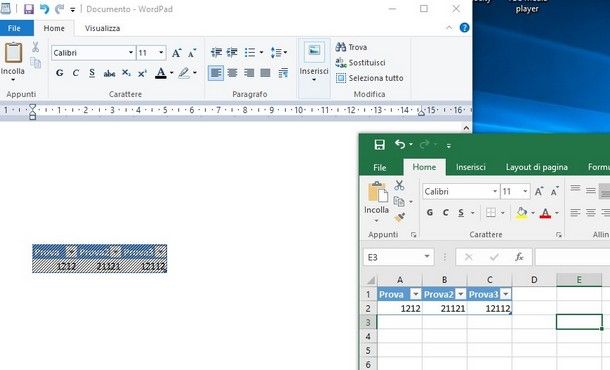The image size is (610, 370).
Task: Open Excel Appunti dialog launcher
Action: (x=413, y=235)
